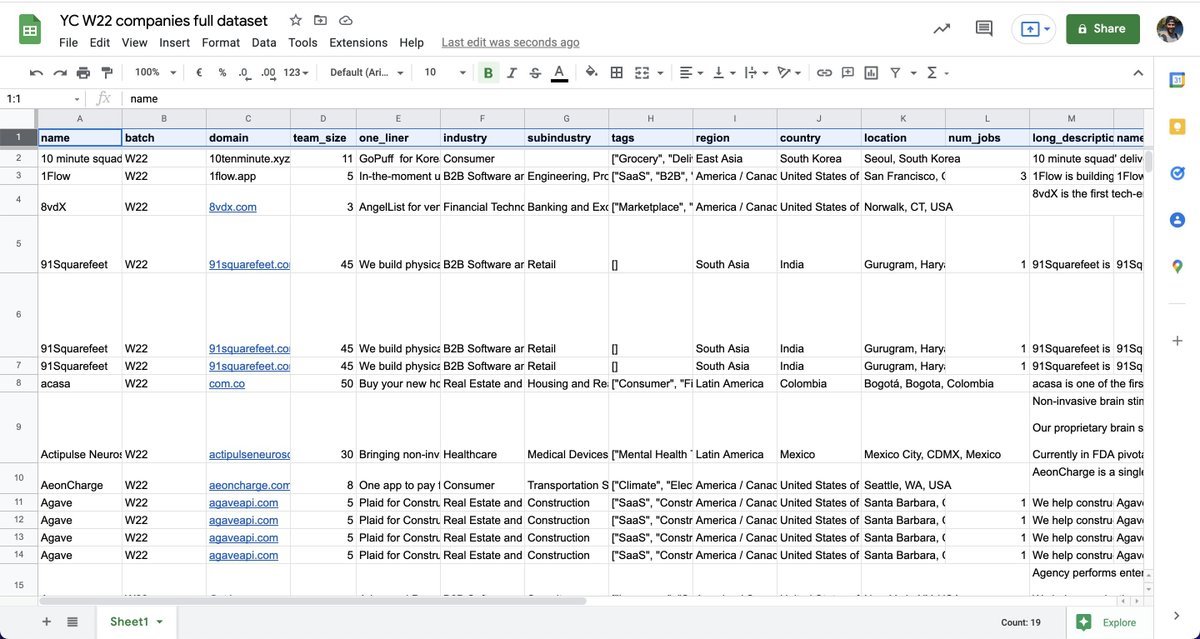Open the Edit menu

[100, 43]
